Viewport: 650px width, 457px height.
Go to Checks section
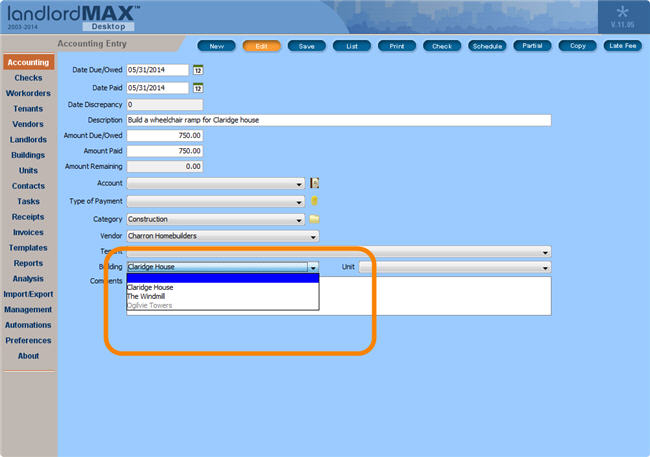28,78
